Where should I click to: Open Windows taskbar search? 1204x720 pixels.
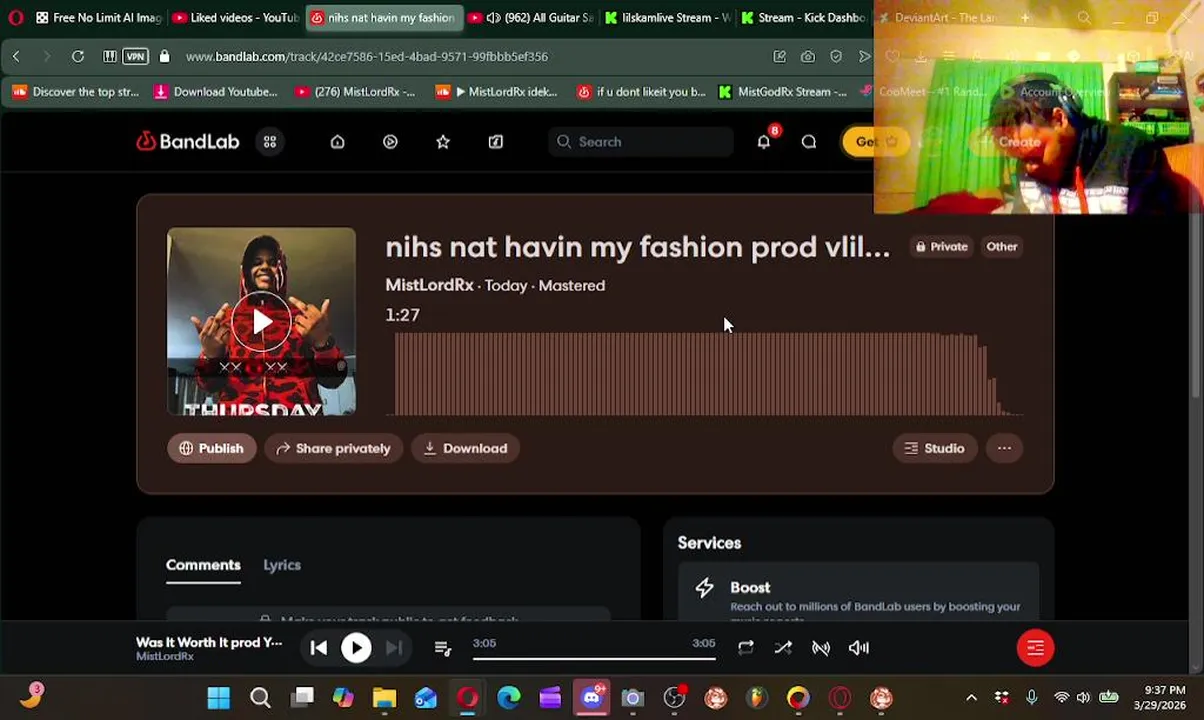coord(260,698)
